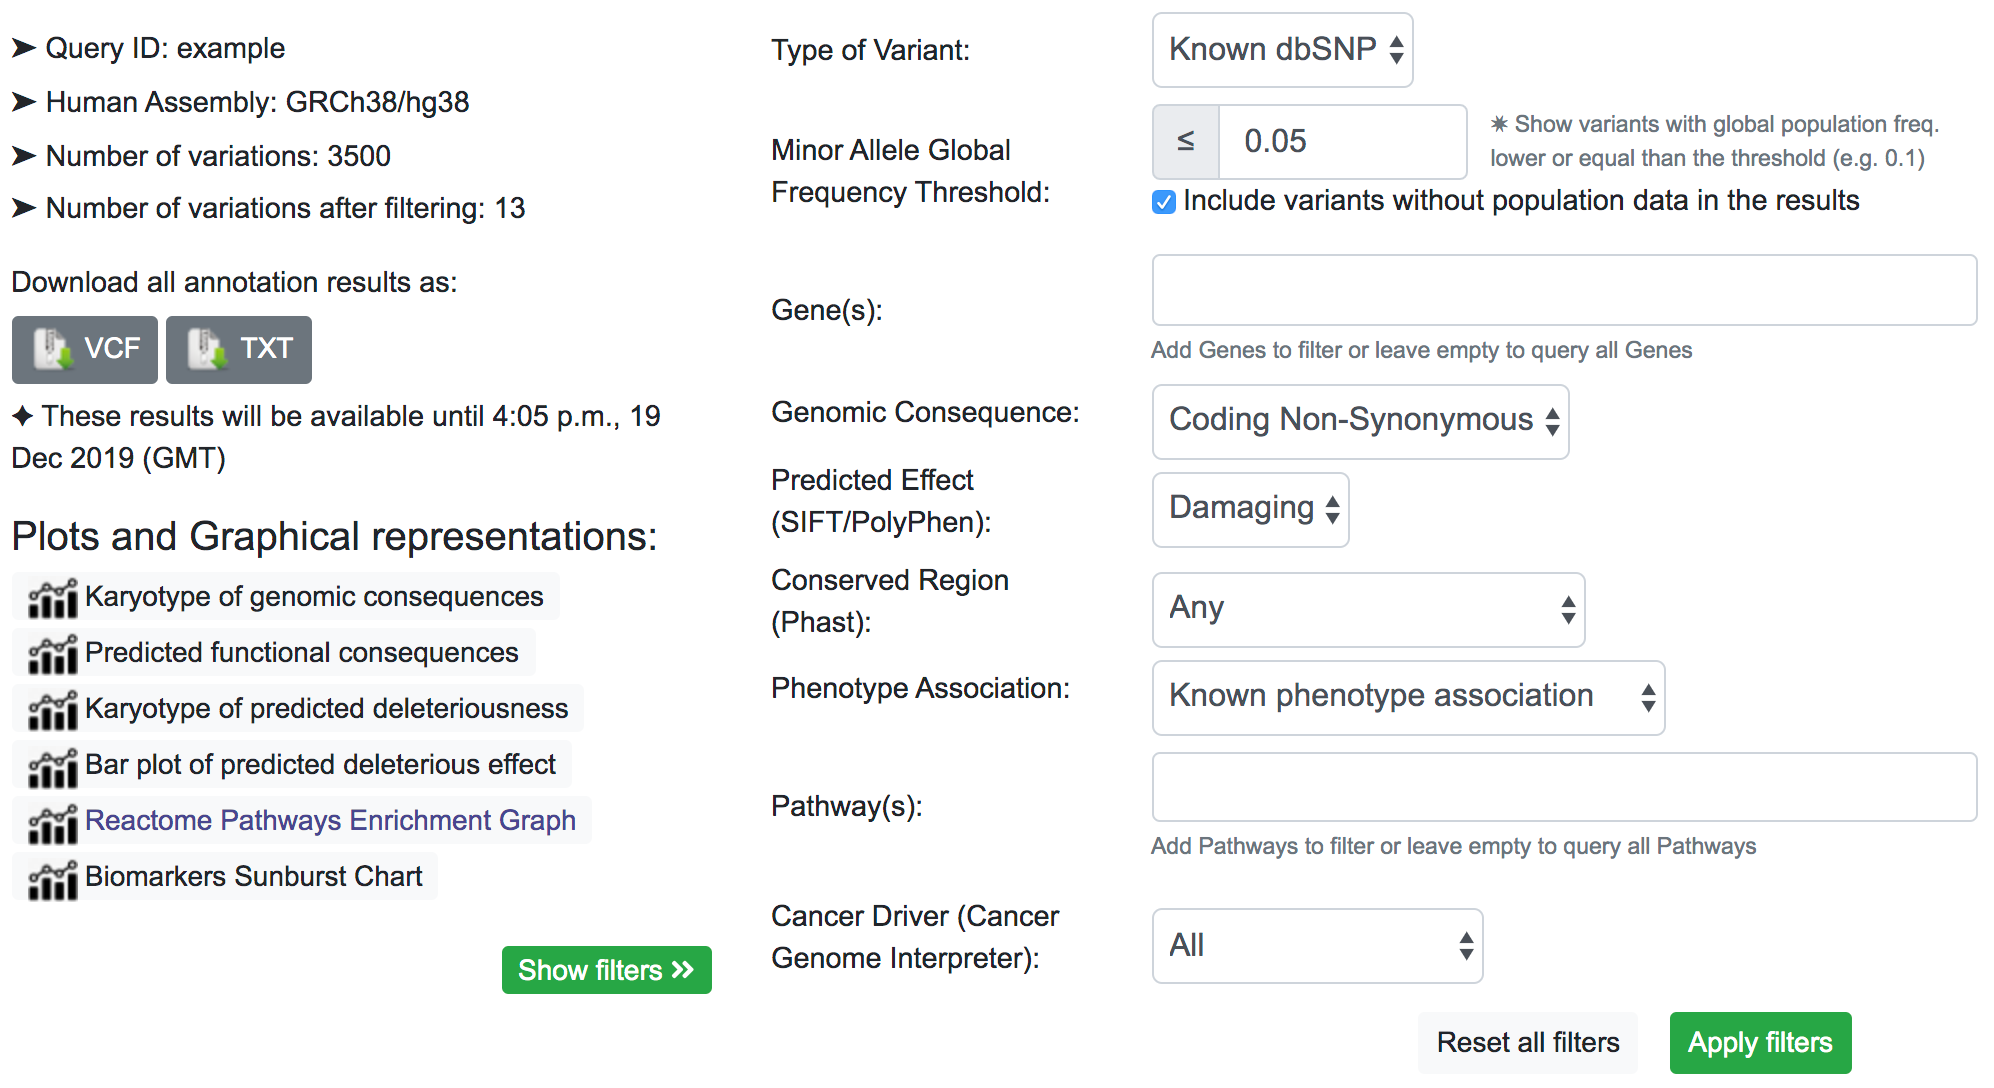Expand the Cancer Driver All dropdown
The image size is (1994, 1088).
tap(1317, 945)
